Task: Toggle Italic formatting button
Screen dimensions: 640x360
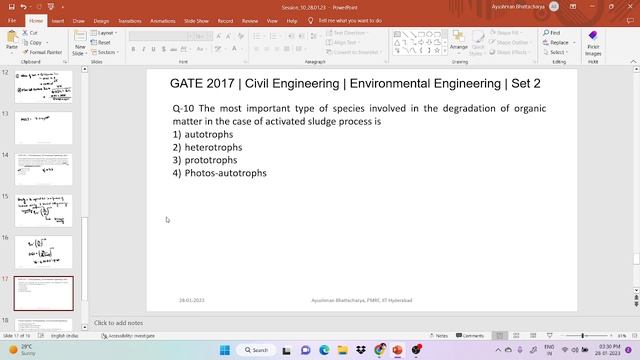Action: 143,49
